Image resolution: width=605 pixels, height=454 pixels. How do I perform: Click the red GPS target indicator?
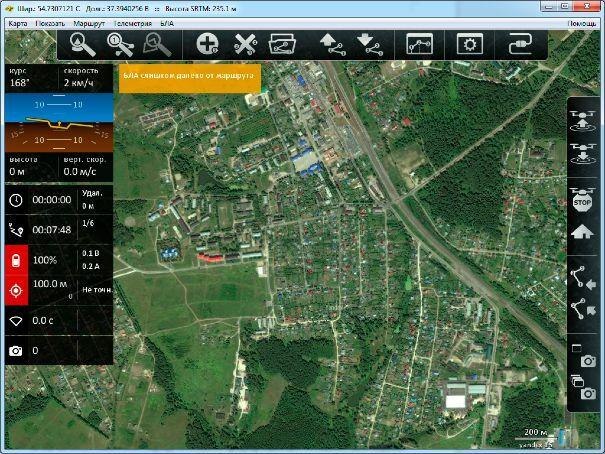click(16, 290)
